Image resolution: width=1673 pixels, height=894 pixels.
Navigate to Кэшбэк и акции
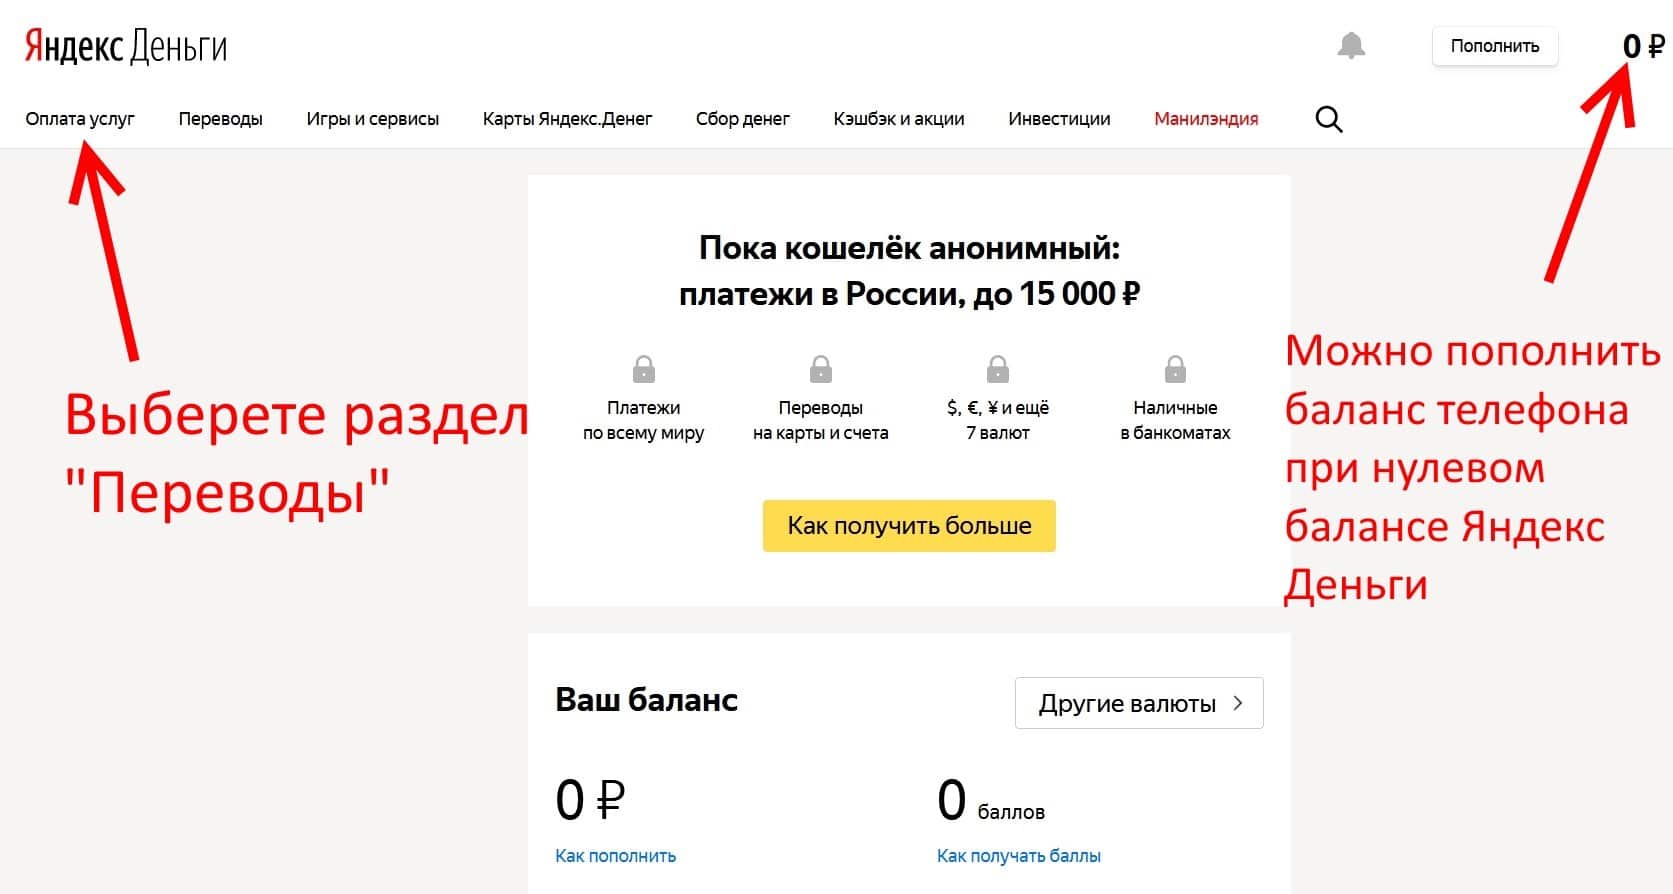[898, 119]
